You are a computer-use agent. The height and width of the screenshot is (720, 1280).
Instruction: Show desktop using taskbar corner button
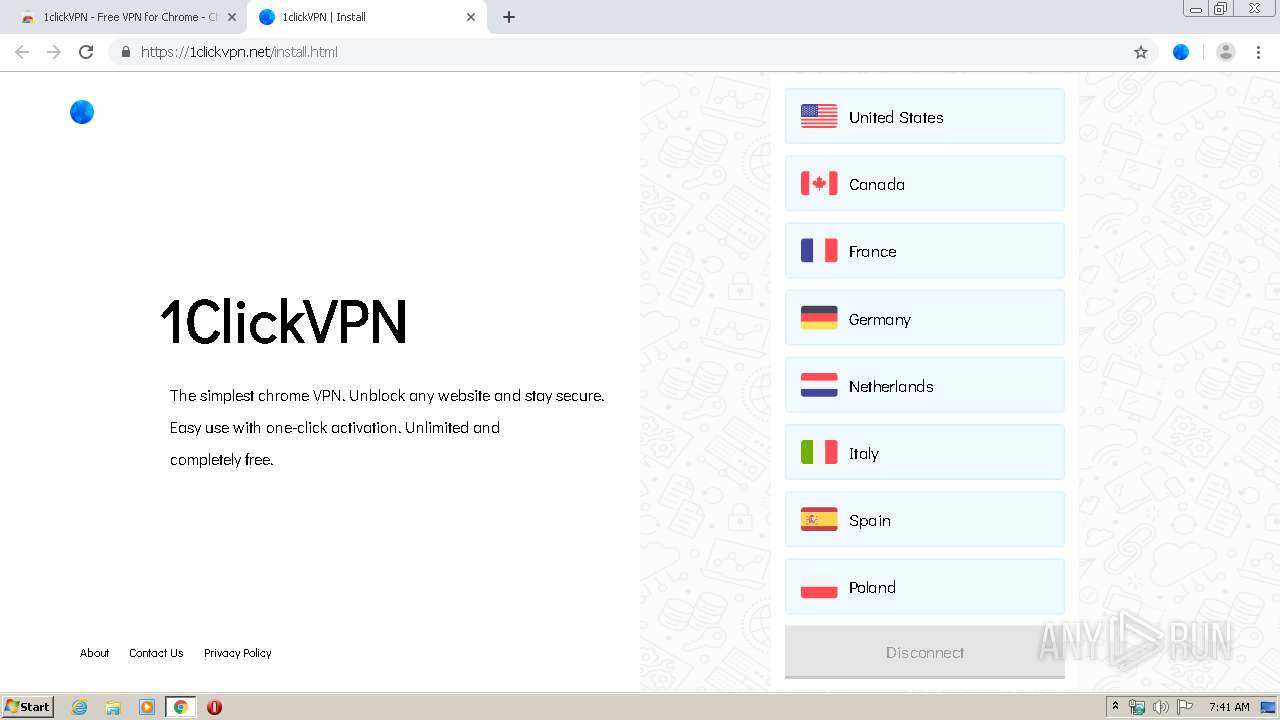[x=1269, y=707]
